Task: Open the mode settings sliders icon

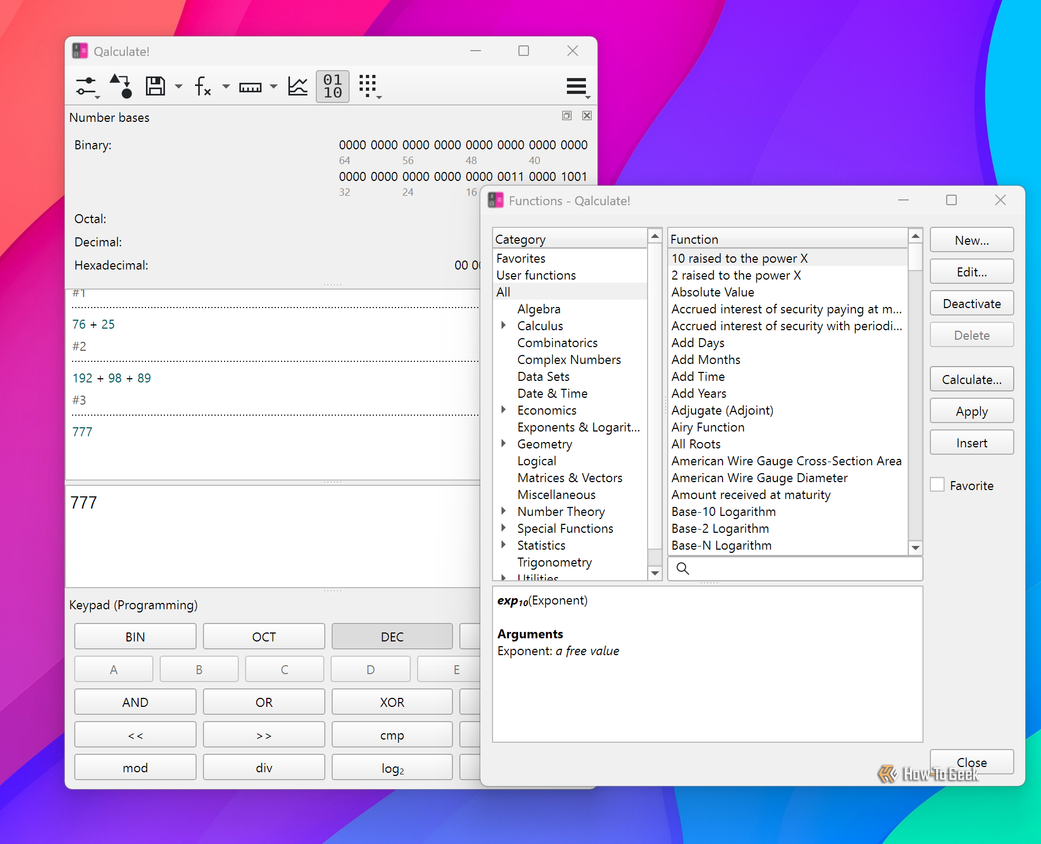Action: (x=86, y=86)
